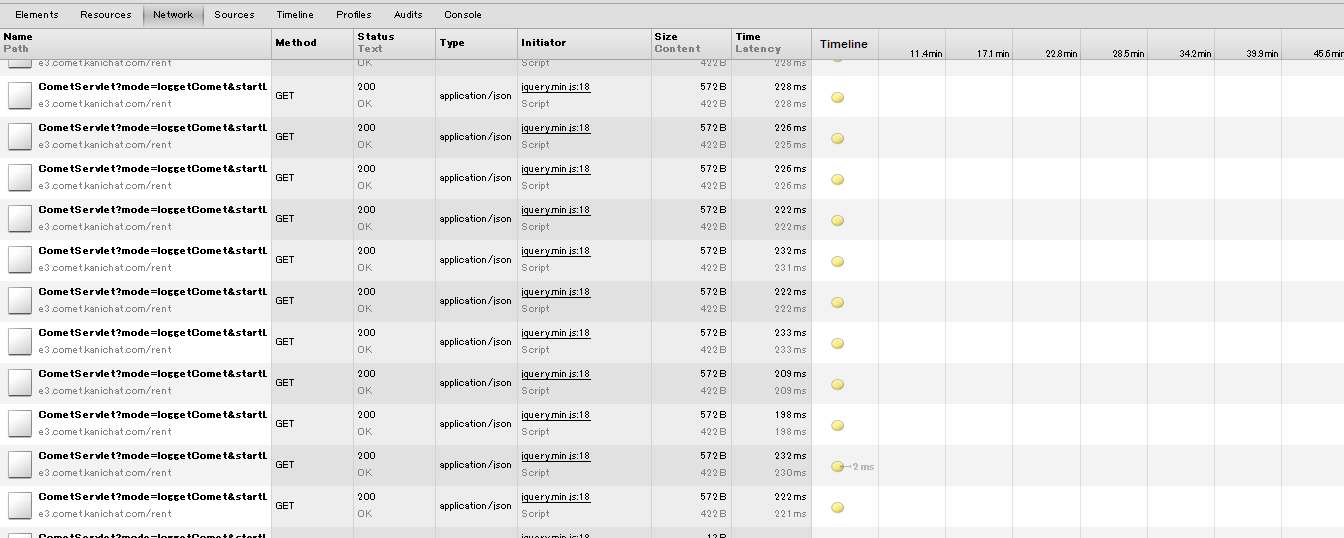Click application/json type in the 198 ms row
This screenshot has width=1344, height=538.
(x=475, y=424)
